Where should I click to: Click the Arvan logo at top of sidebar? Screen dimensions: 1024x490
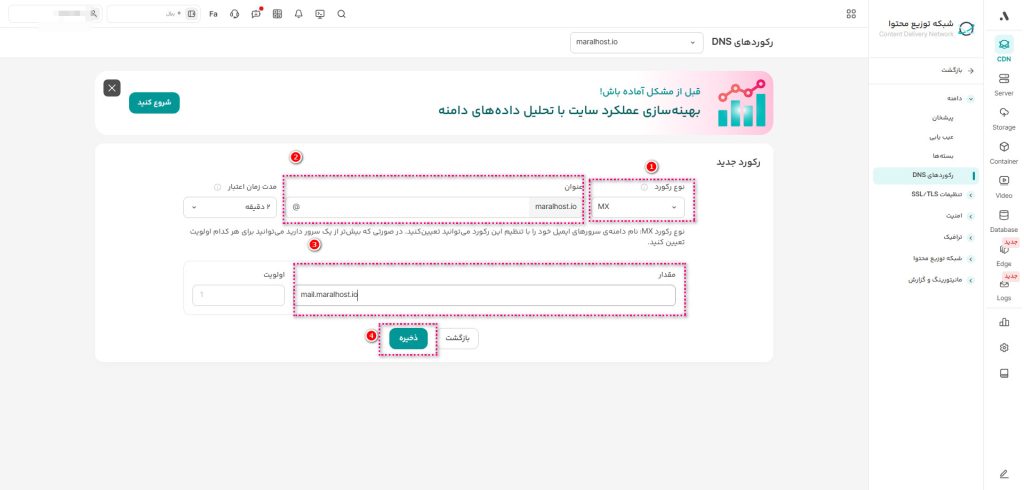tap(1004, 16)
